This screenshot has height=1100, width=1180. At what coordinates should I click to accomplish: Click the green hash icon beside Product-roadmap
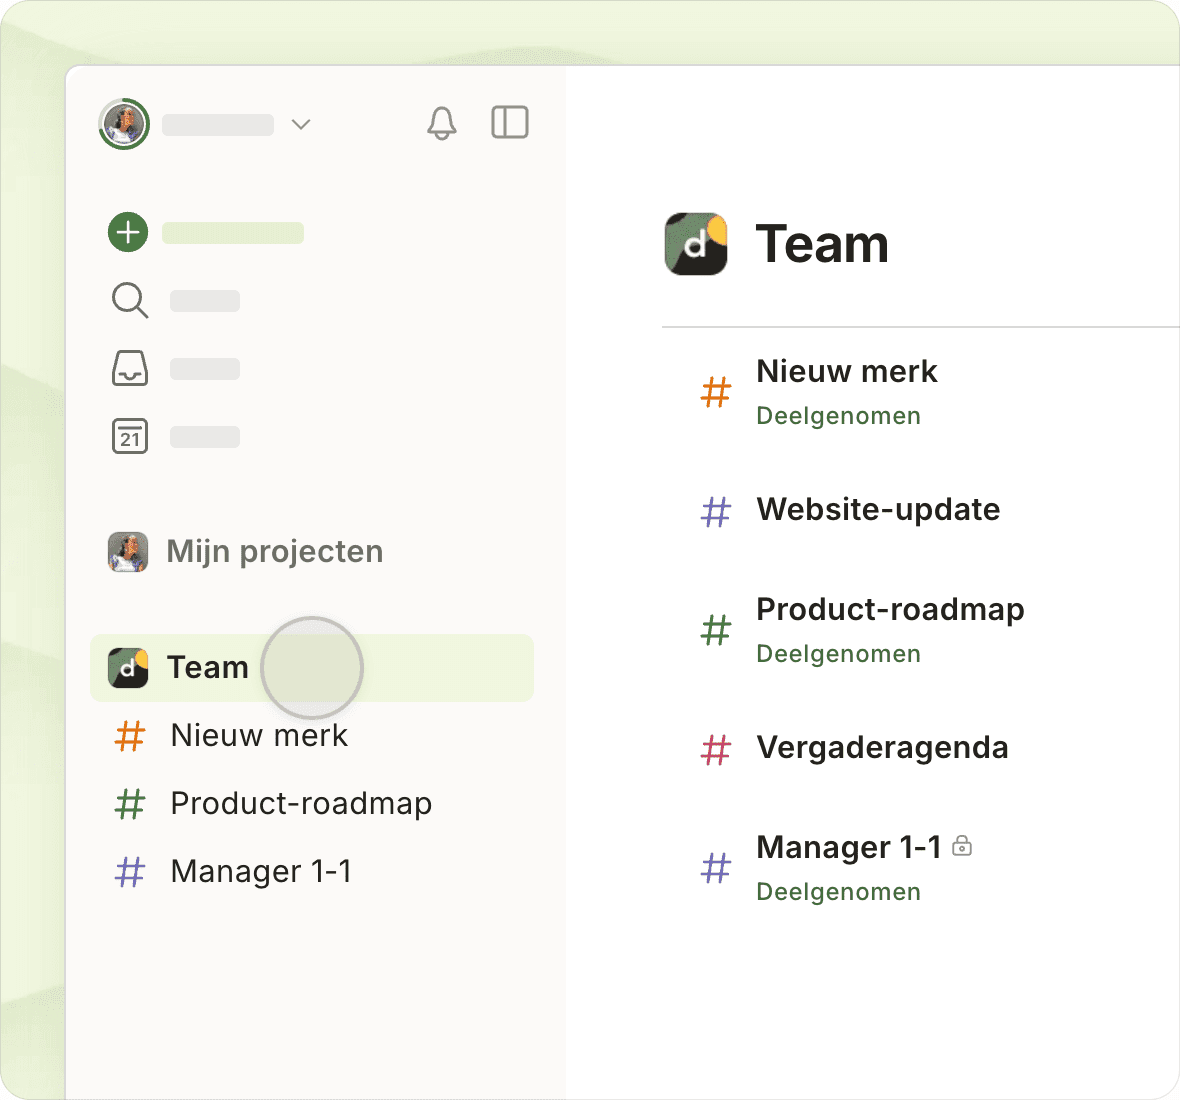coord(716,630)
